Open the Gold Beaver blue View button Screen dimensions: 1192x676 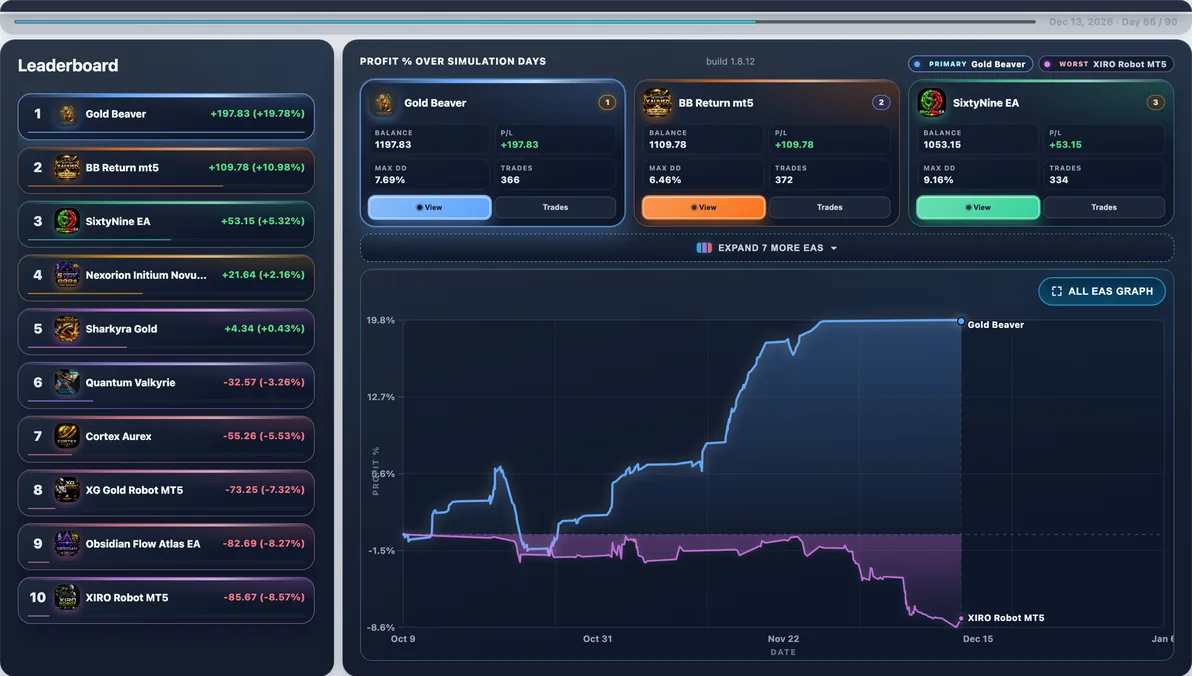point(430,208)
